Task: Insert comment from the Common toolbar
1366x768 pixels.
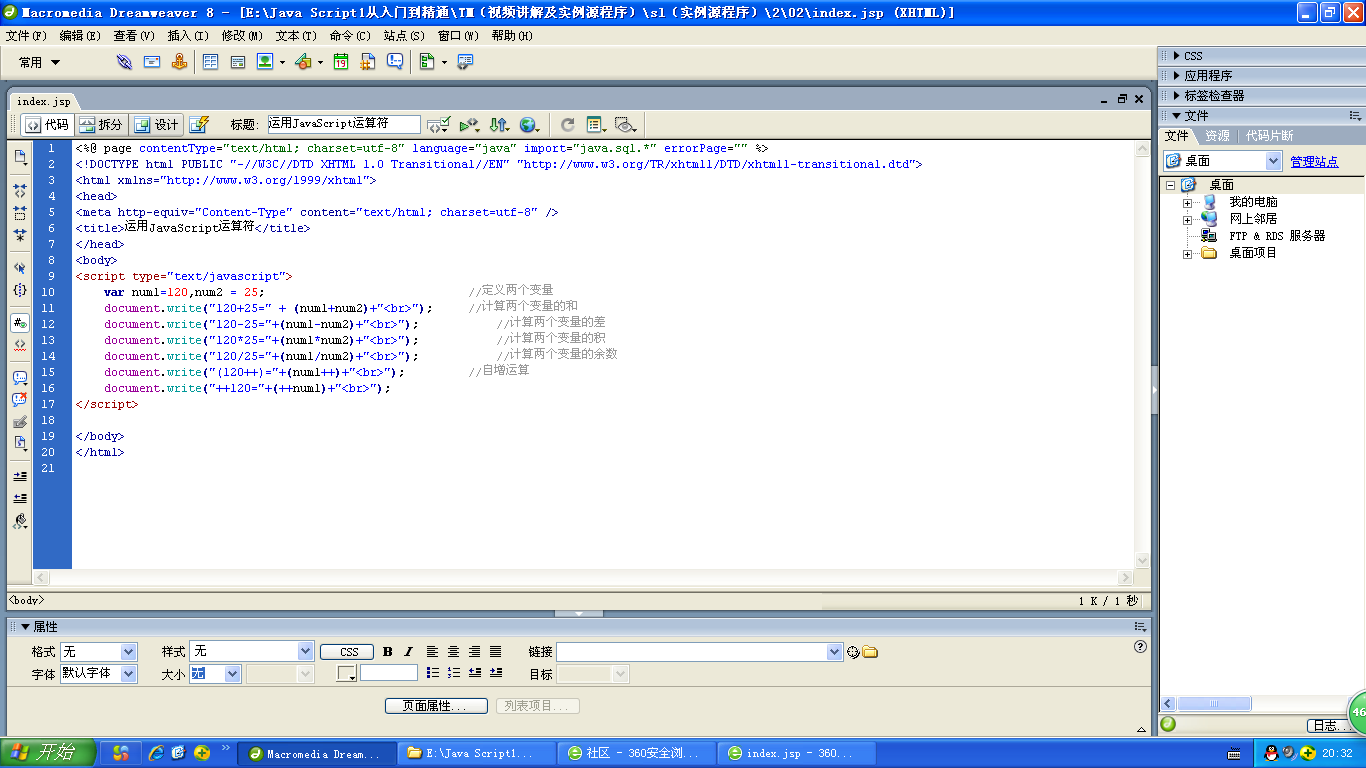Action: [x=395, y=62]
